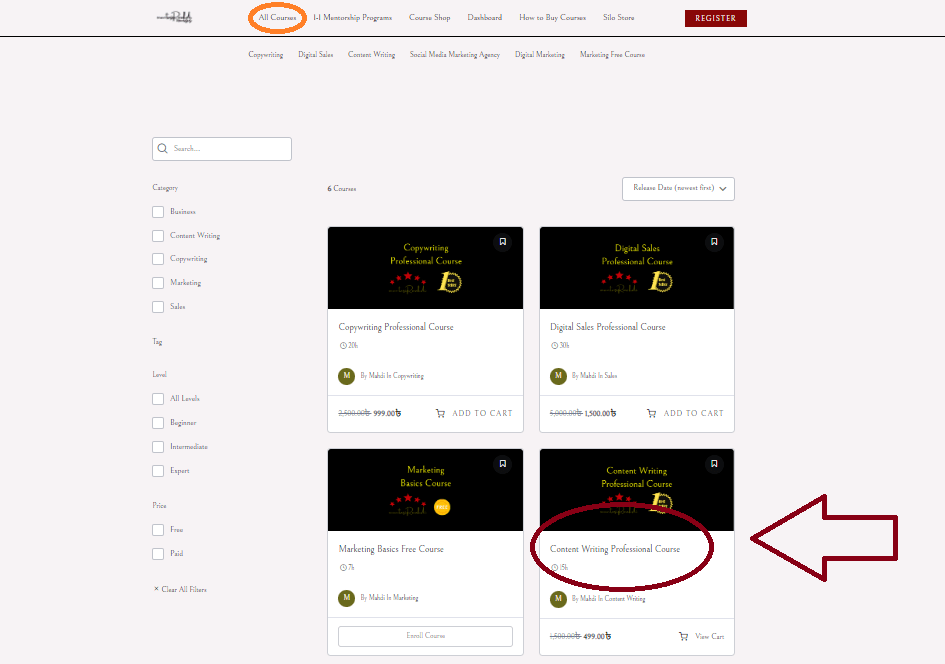Open Content Writing Professional Course thumbnail
The height and width of the screenshot is (664, 945).
(637, 490)
